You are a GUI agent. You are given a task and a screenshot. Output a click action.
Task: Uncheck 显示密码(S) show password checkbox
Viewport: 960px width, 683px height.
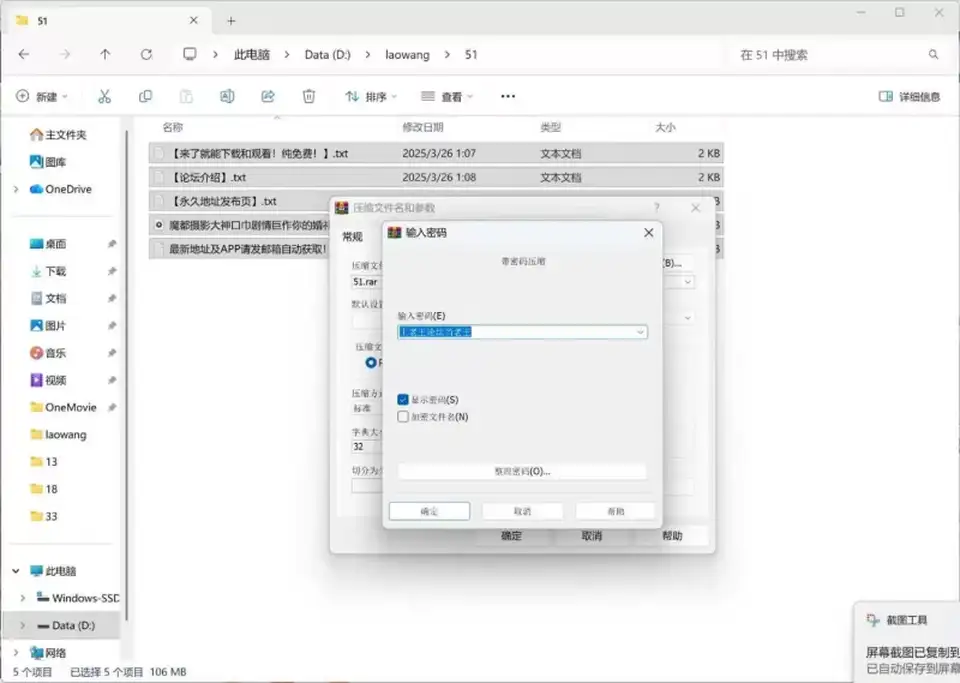pos(403,400)
